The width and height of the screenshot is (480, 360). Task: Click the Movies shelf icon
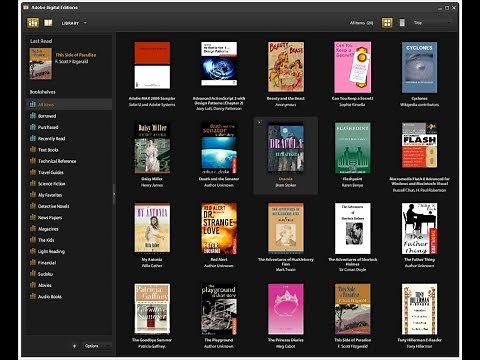pos(33,285)
